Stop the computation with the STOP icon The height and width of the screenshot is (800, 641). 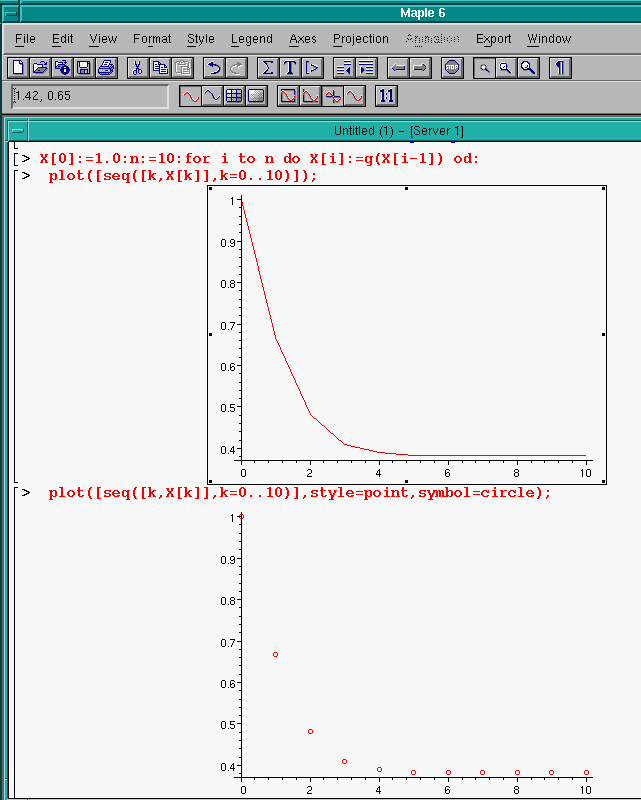pos(452,68)
